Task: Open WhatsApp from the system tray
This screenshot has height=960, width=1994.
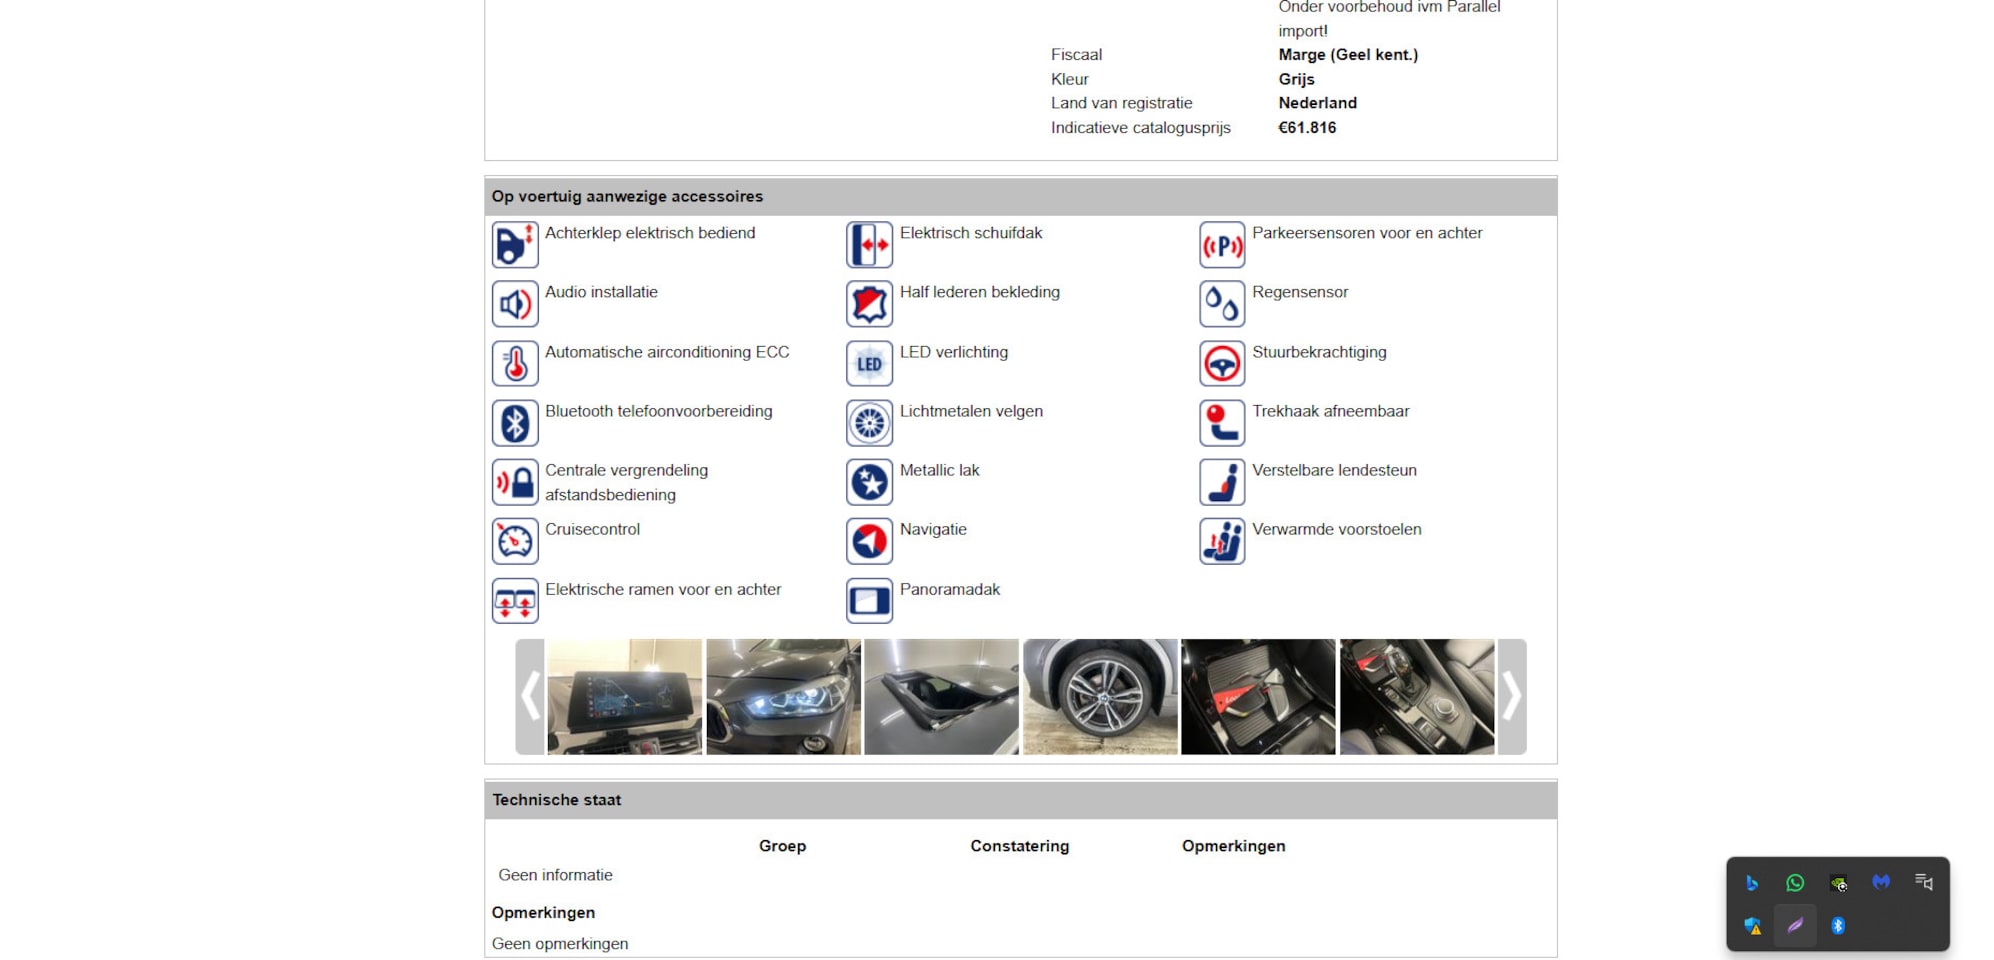Action: click(x=1795, y=883)
